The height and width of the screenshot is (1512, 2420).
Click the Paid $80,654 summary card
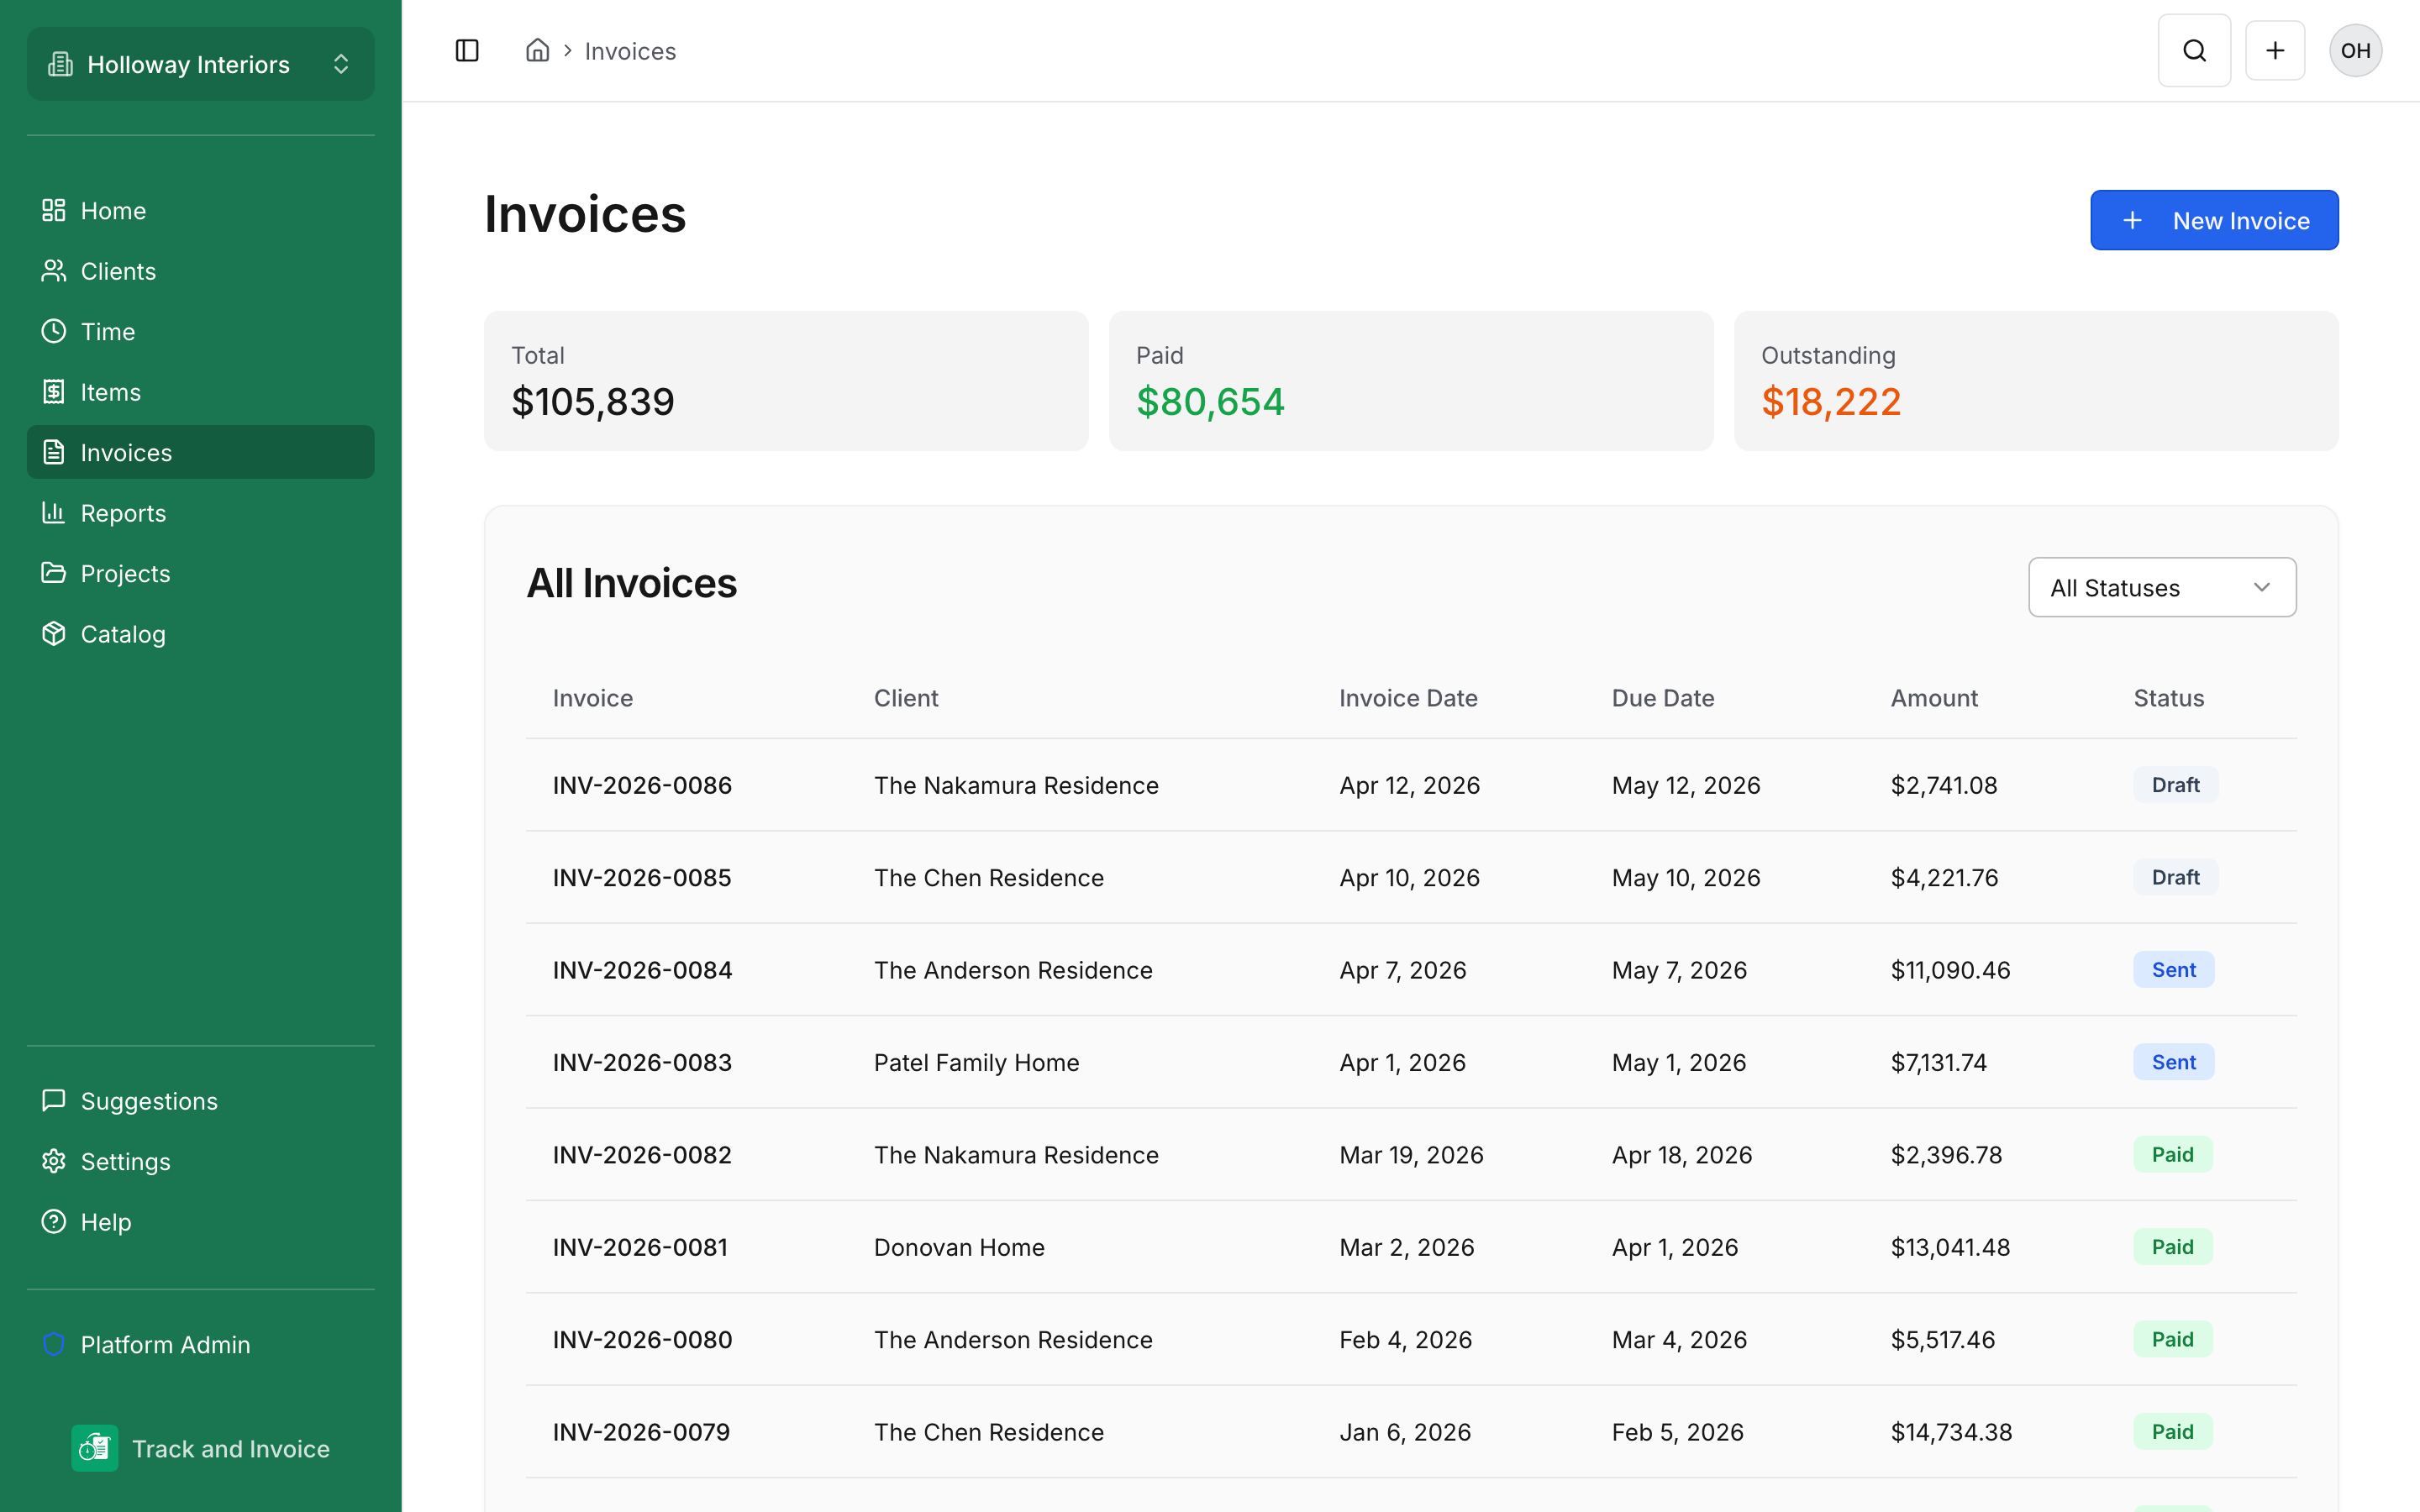(x=1410, y=381)
